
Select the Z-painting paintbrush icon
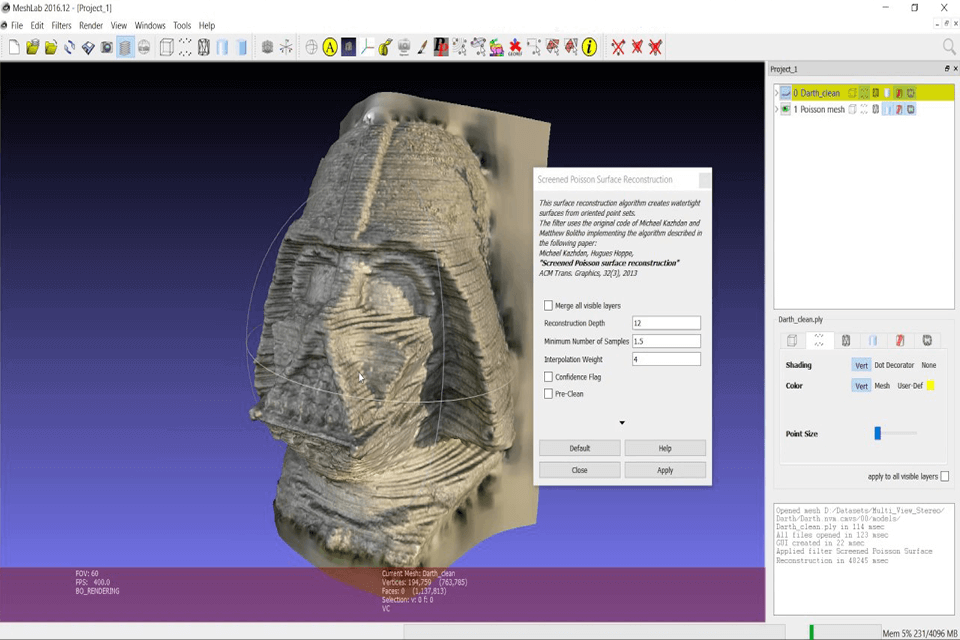(422, 47)
